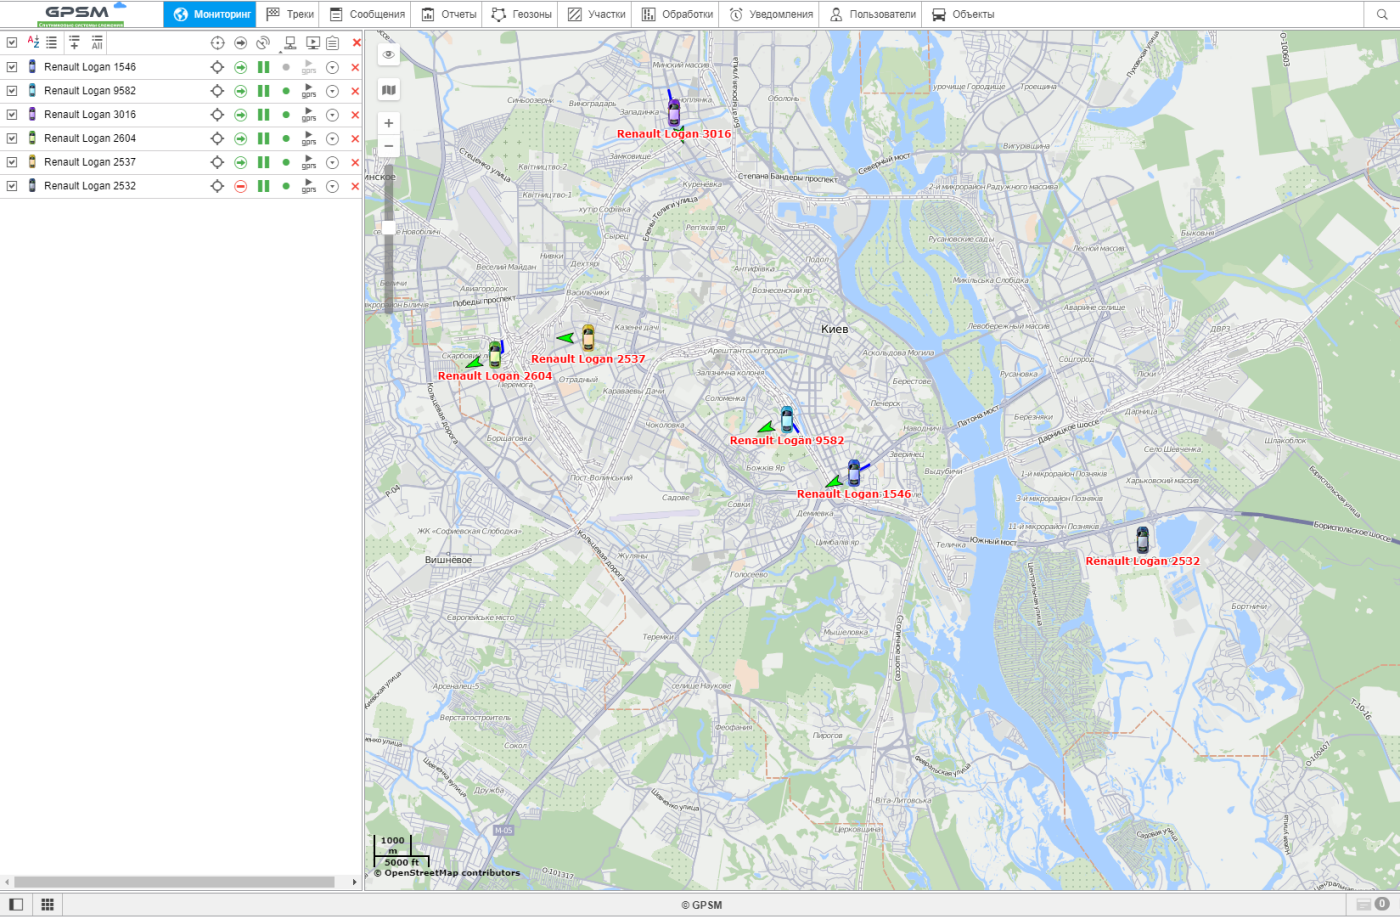The height and width of the screenshot is (919, 1400).
Task: Open dropdown circle for Renault Logan 3016
Action: (x=332, y=115)
